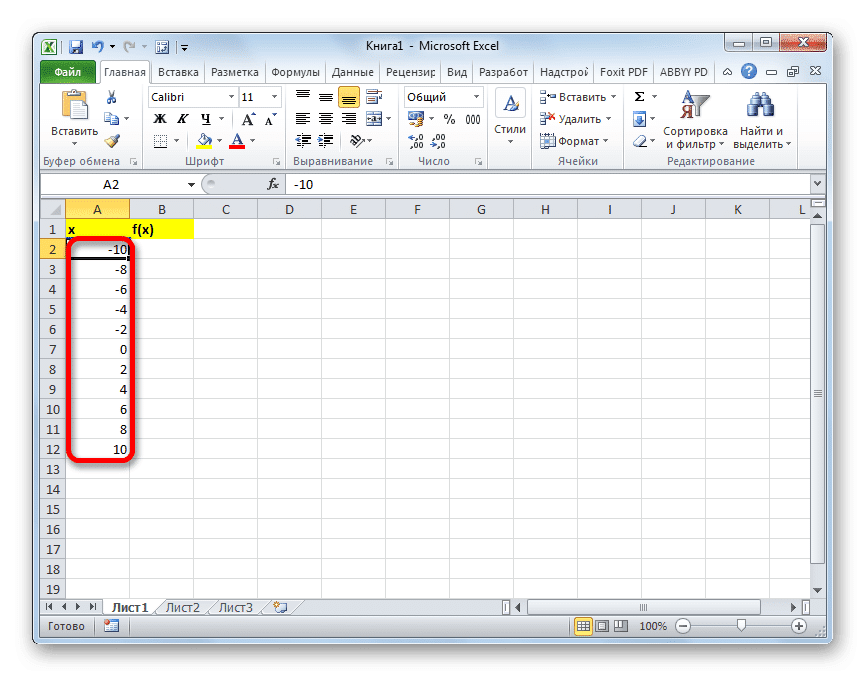The width and height of the screenshot is (866, 677).
Task: Click the Paste (Вставить) clipboard icon
Action: (x=75, y=105)
